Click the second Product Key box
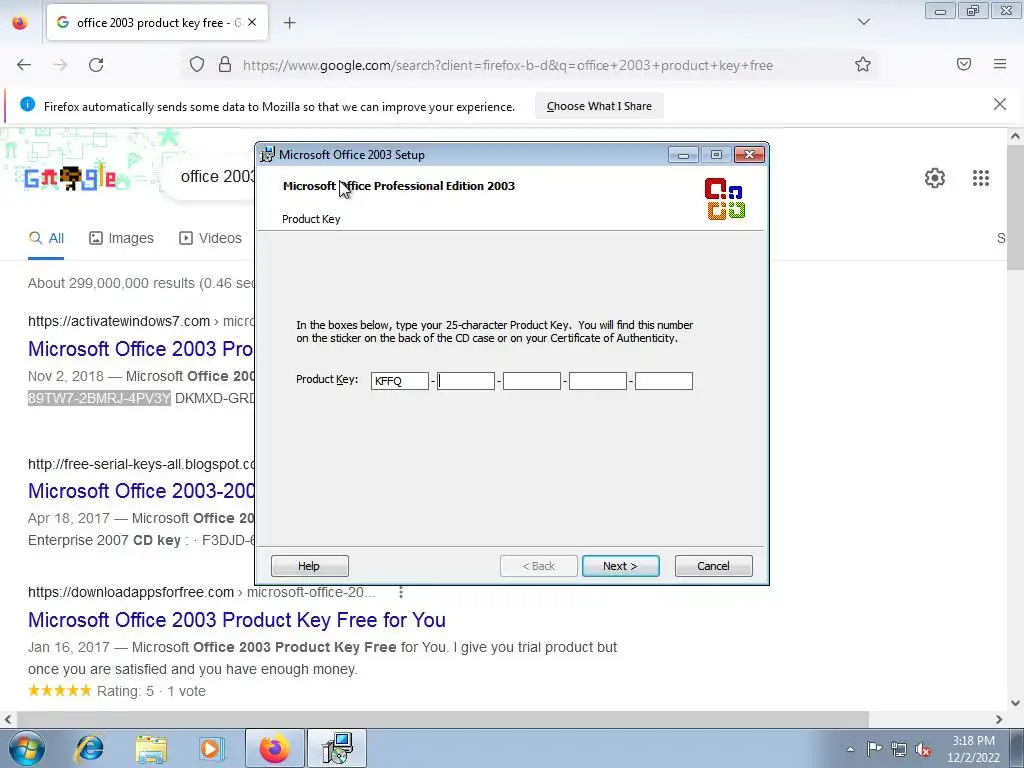Viewport: 1024px width, 768px height. pyautogui.click(x=466, y=381)
